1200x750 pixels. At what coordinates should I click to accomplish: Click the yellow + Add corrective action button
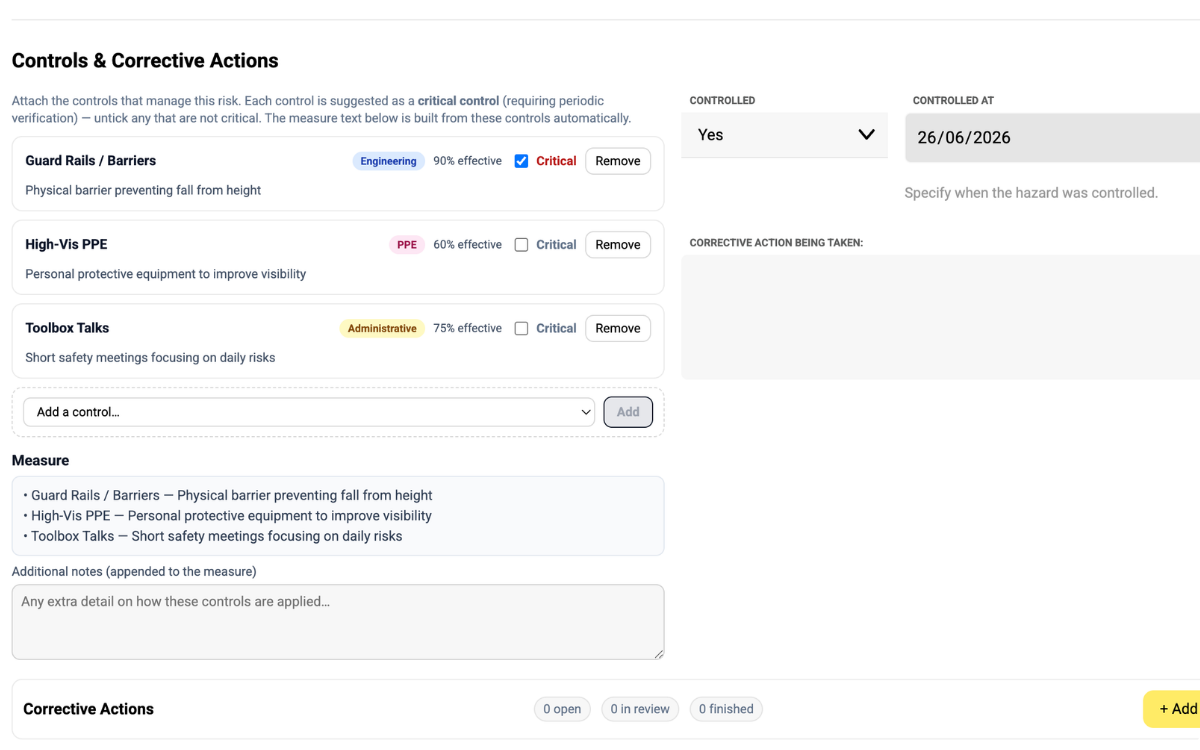[x=1172, y=709]
